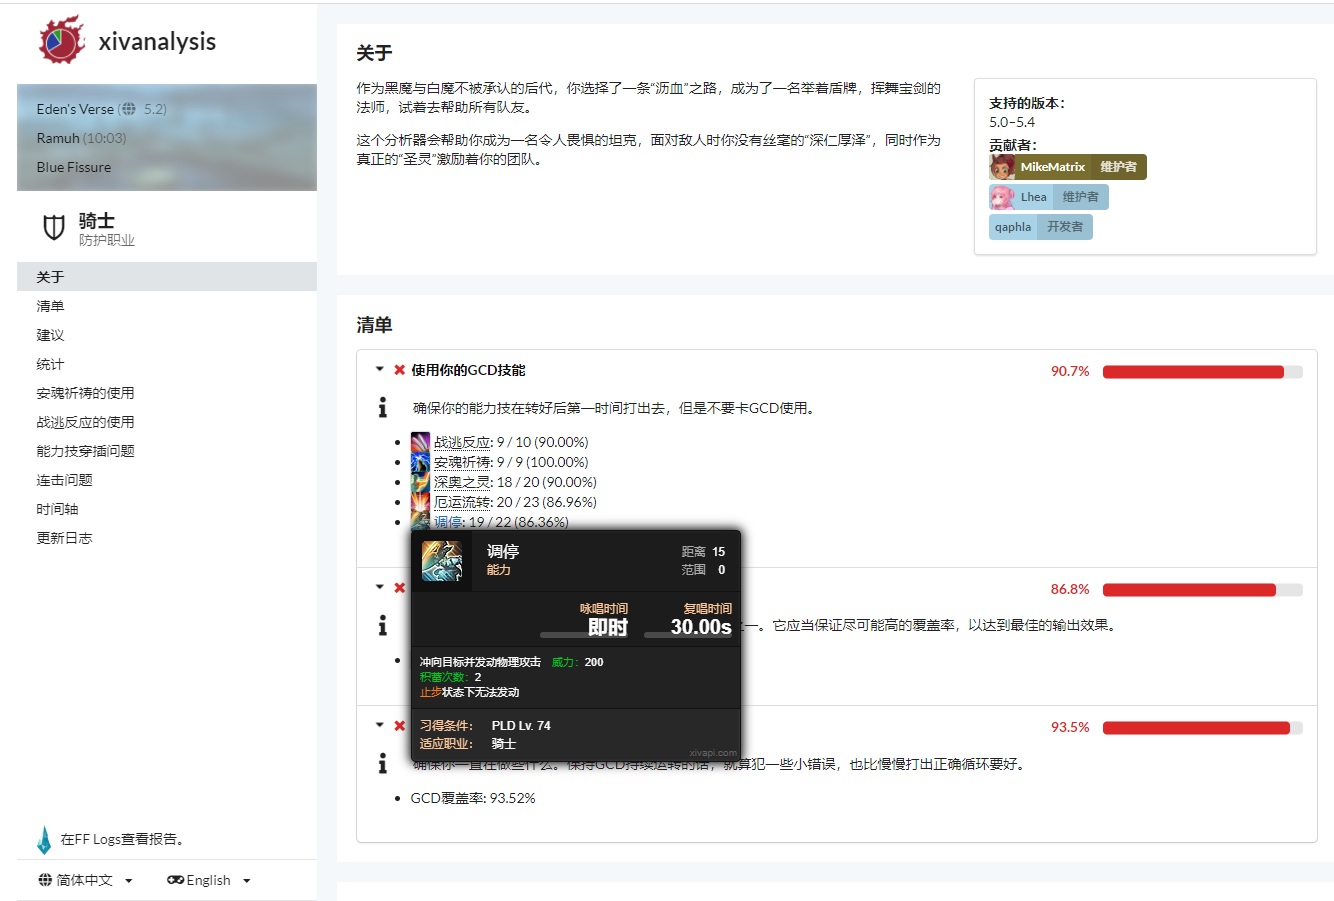
Task: Open the 战逃反应 skill link
Action: click(x=462, y=442)
